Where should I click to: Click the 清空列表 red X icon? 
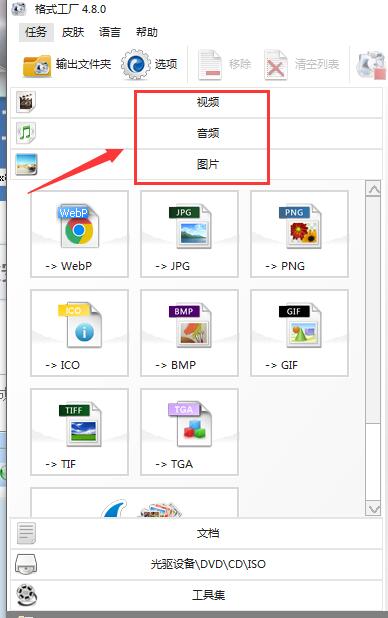(x=275, y=65)
